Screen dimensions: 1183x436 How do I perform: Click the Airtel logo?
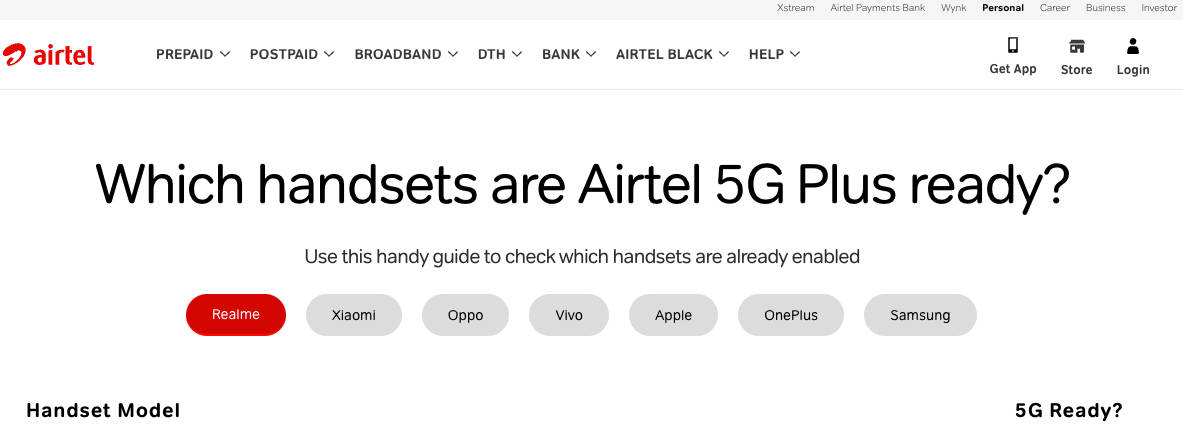pos(48,54)
